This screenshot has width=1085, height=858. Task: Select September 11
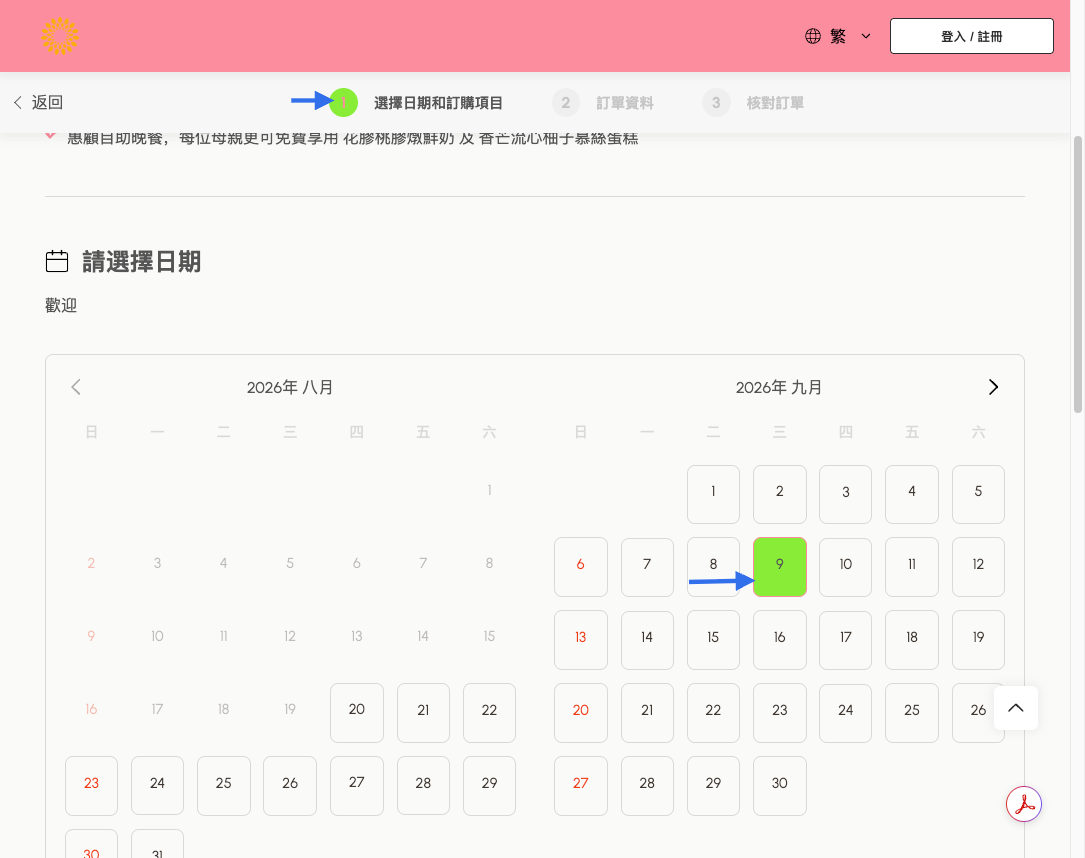pos(912,567)
